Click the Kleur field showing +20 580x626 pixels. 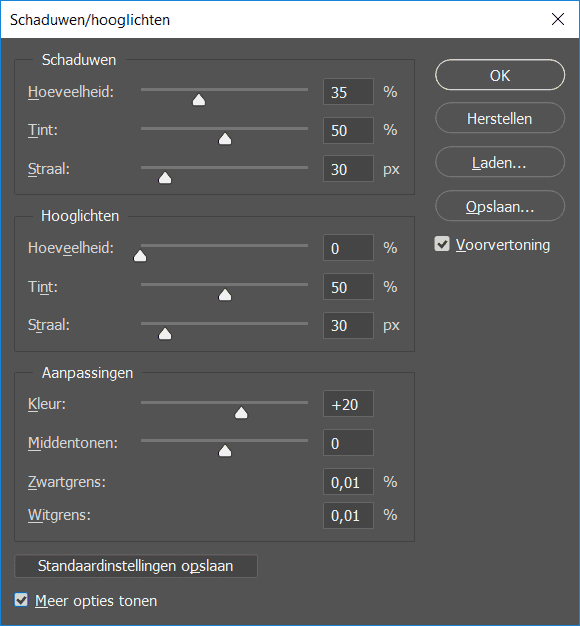(x=348, y=404)
